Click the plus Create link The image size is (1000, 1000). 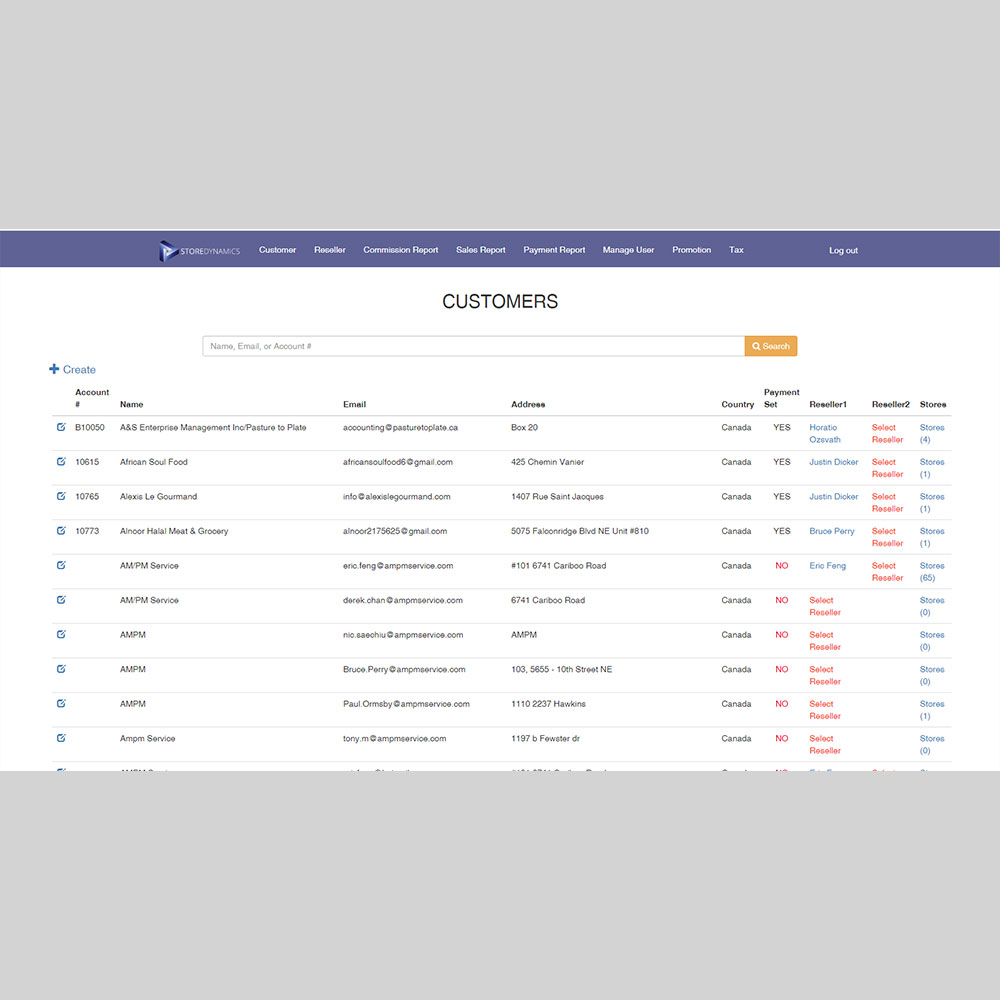click(73, 370)
